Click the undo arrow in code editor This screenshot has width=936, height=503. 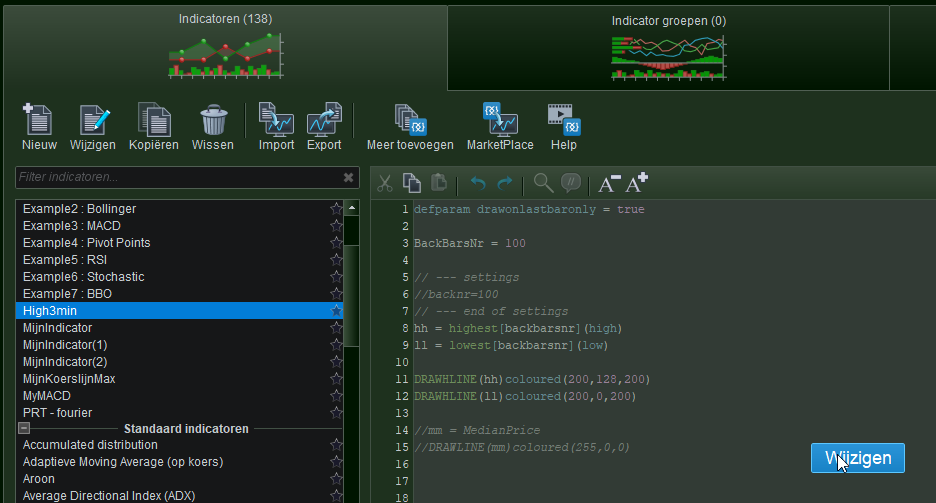[479, 183]
